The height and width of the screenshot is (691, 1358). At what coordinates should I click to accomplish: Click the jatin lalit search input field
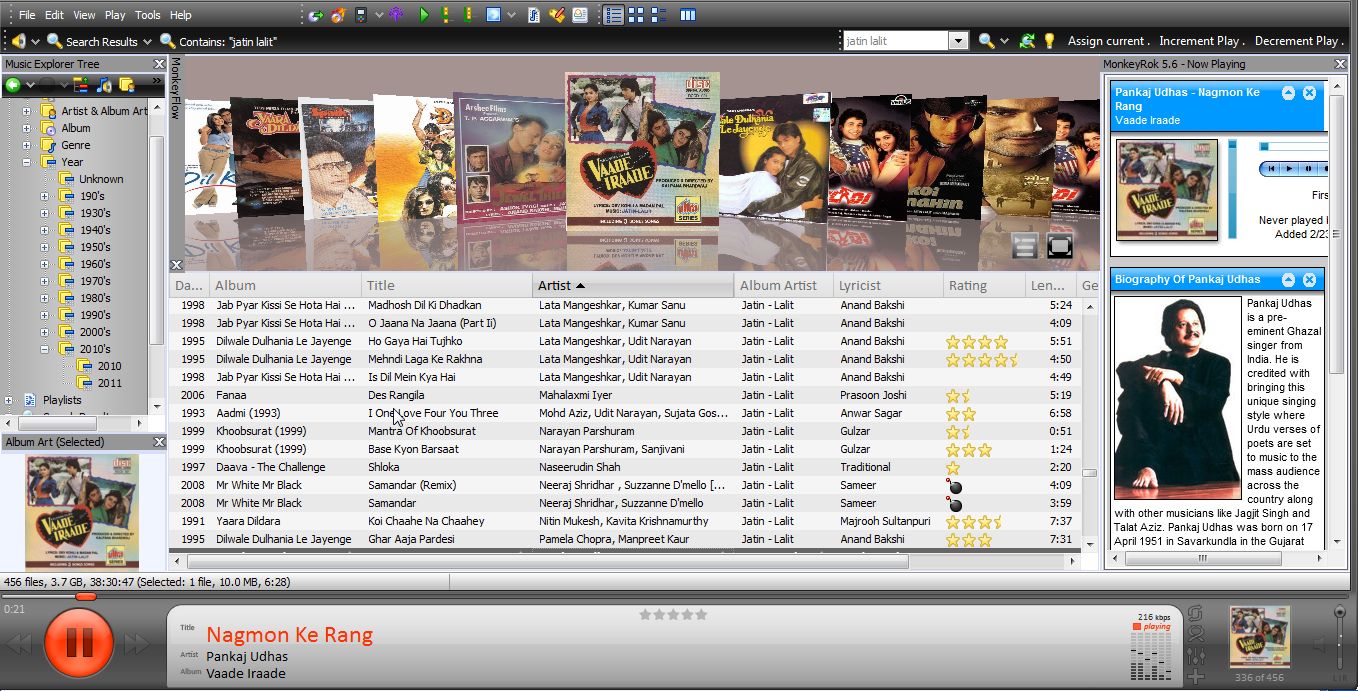tap(895, 41)
